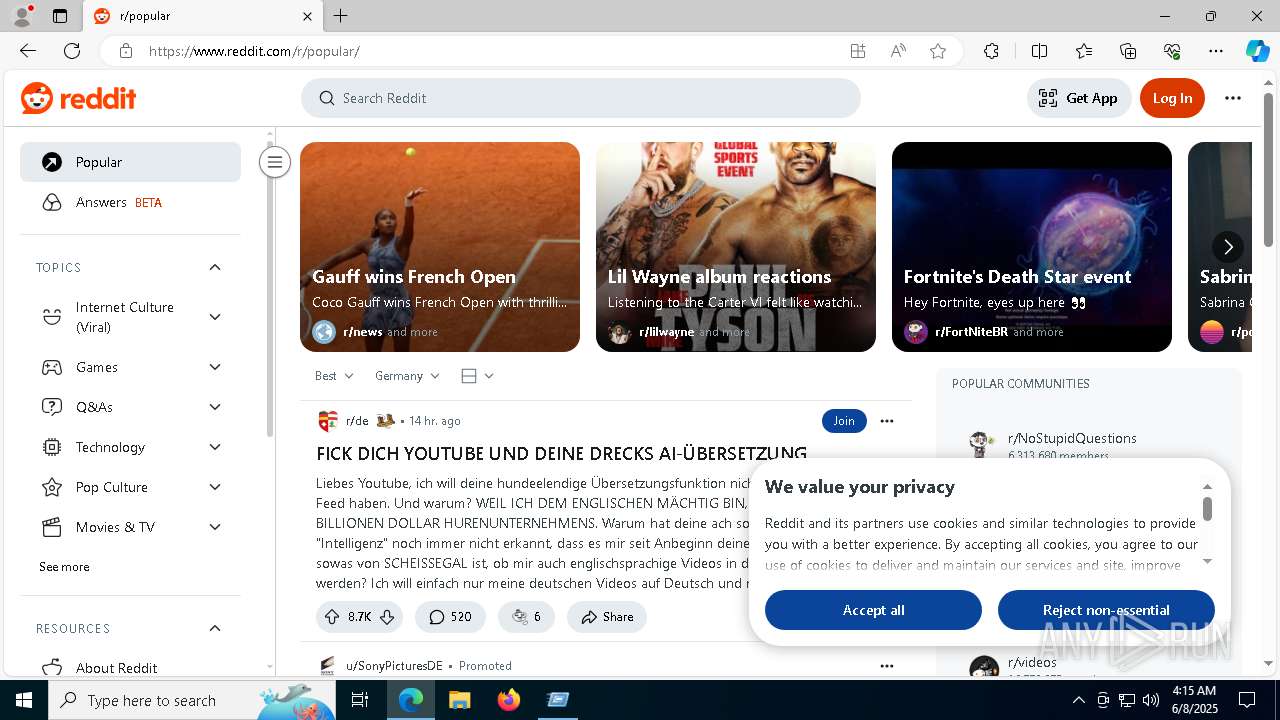Image resolution: width=1280 pixels, height=720 pixels.
Task: Reject non-essential cookies
Action: 1106,610
